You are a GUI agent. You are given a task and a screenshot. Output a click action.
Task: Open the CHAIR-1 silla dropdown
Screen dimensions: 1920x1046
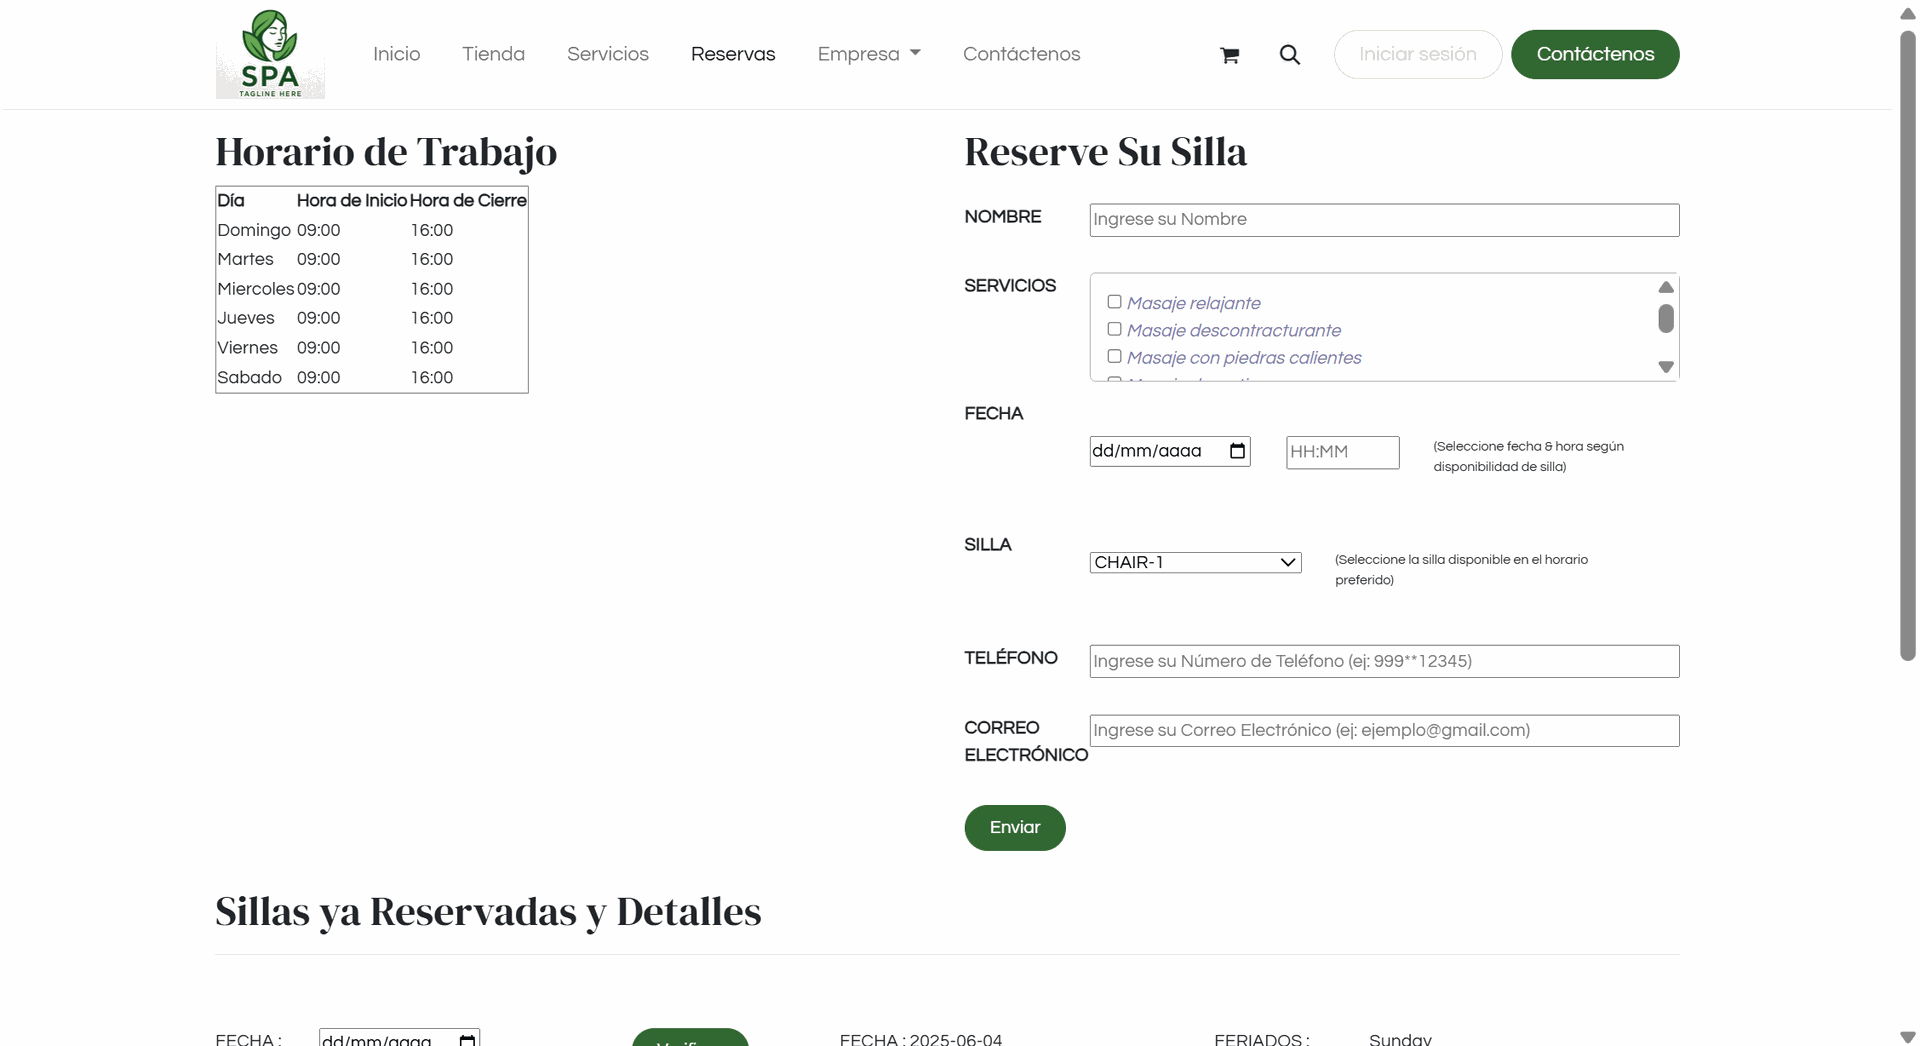tap(1195, 562)
